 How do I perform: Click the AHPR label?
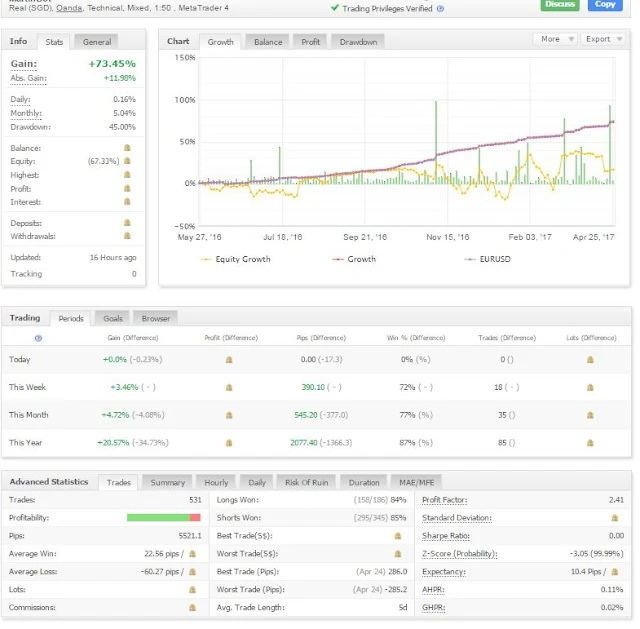pyautogui.click(x=433, y=590)
